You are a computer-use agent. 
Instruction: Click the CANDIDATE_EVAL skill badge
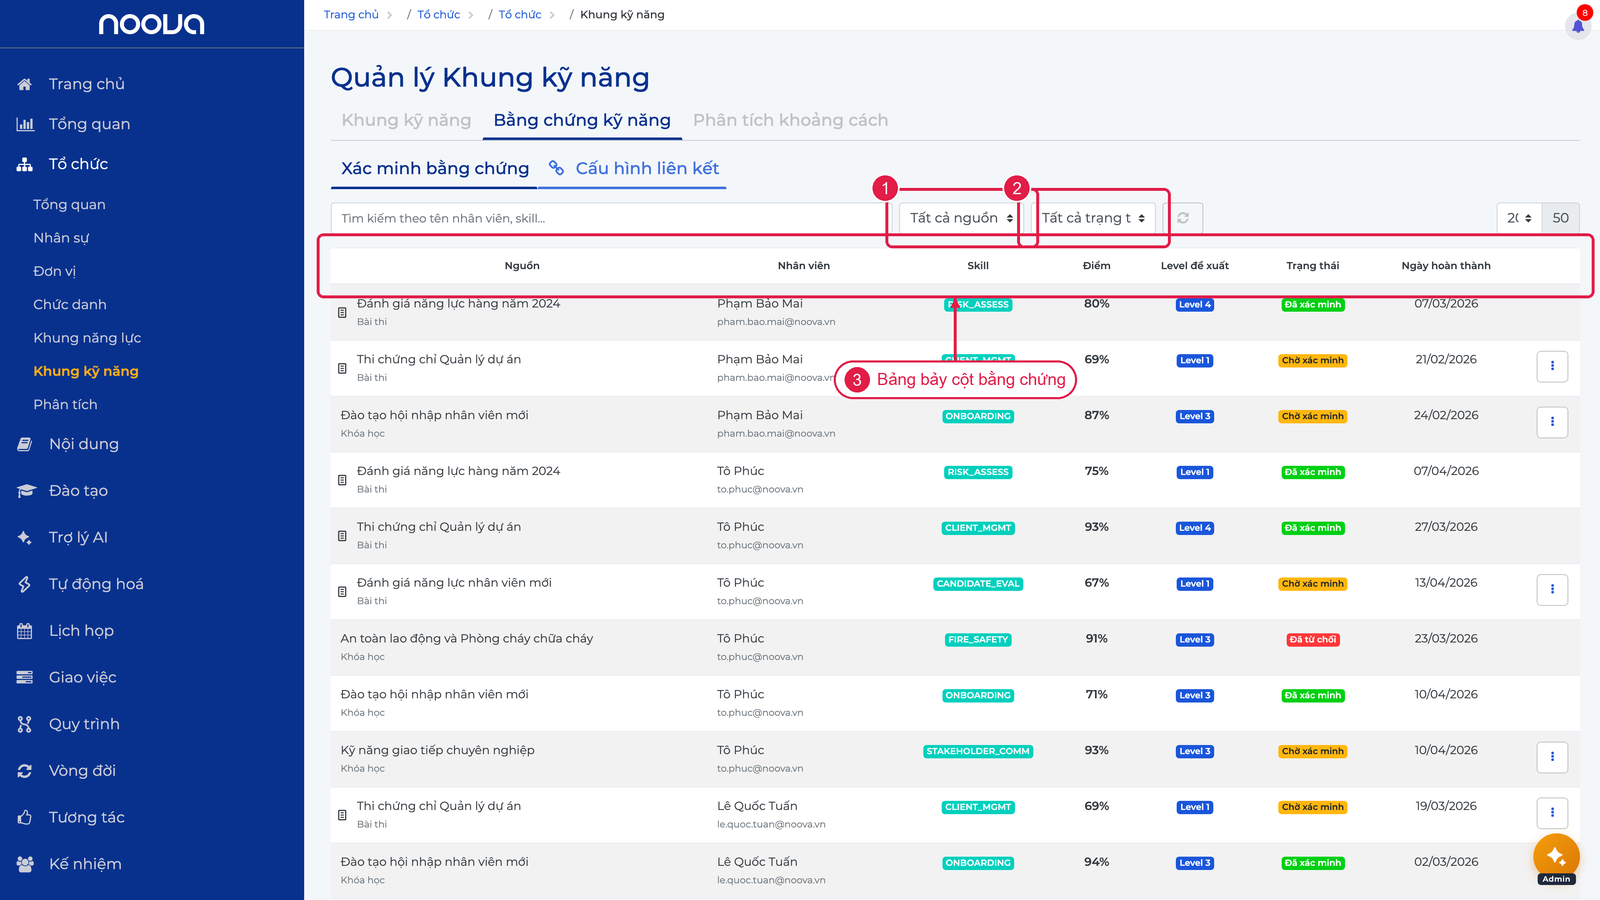[978, 584]
